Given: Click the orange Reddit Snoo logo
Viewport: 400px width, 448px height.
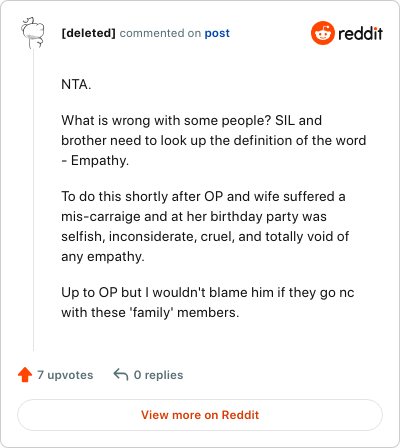Looking at the screenshot, I should pyautogui.click(x=323, y=33).
